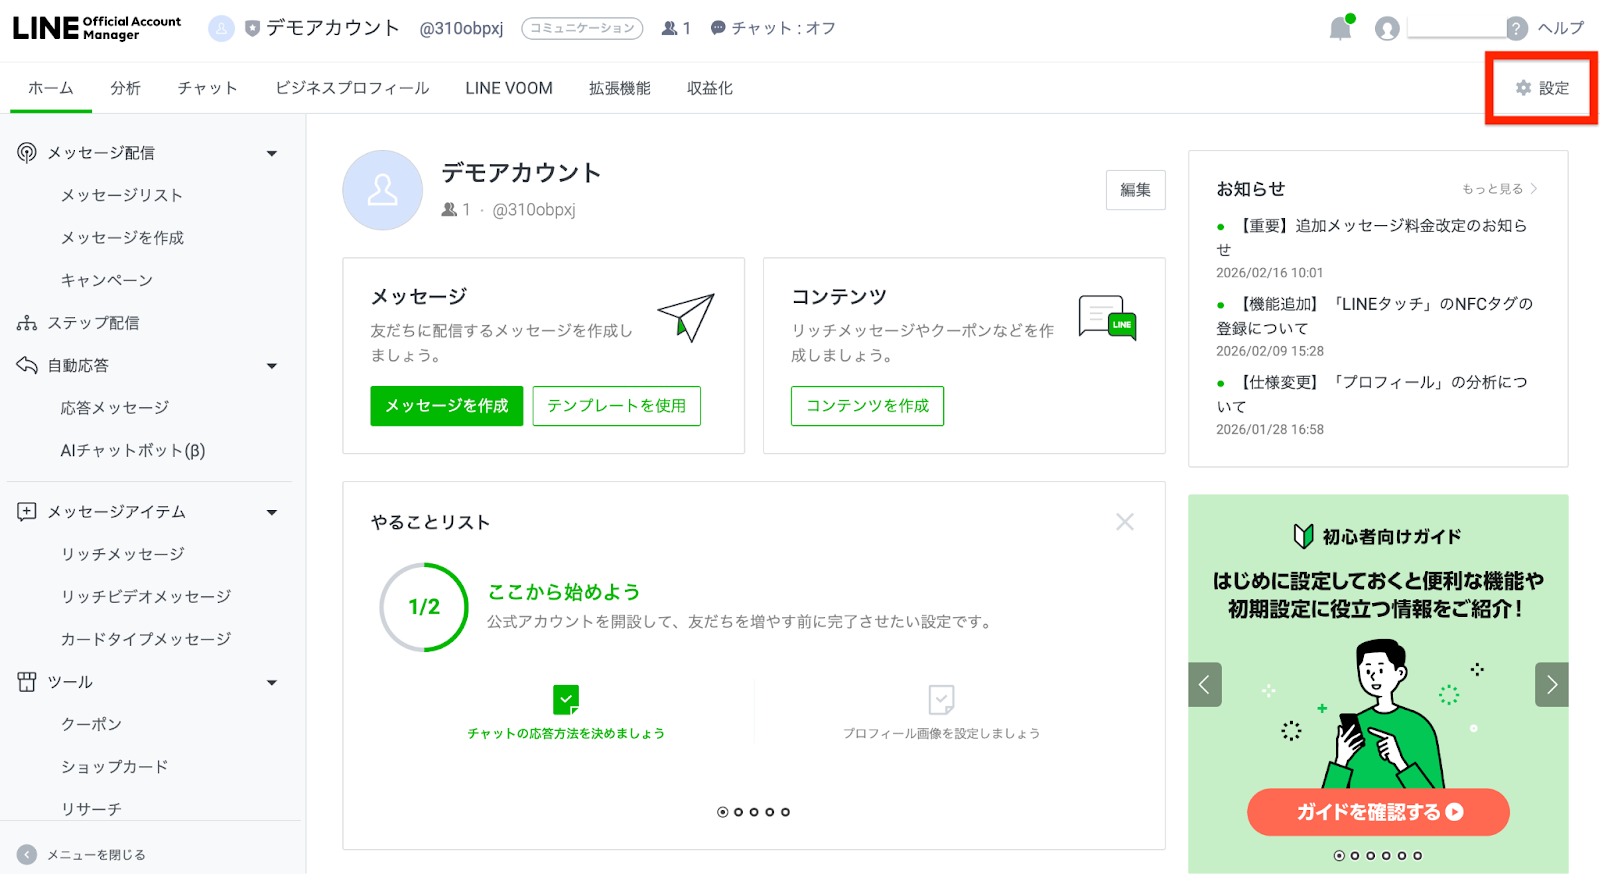The width and height of the screenshot is (1600, 874).
Task: Open the LINE VOOM tab
Action: click(x=508, y=88)
